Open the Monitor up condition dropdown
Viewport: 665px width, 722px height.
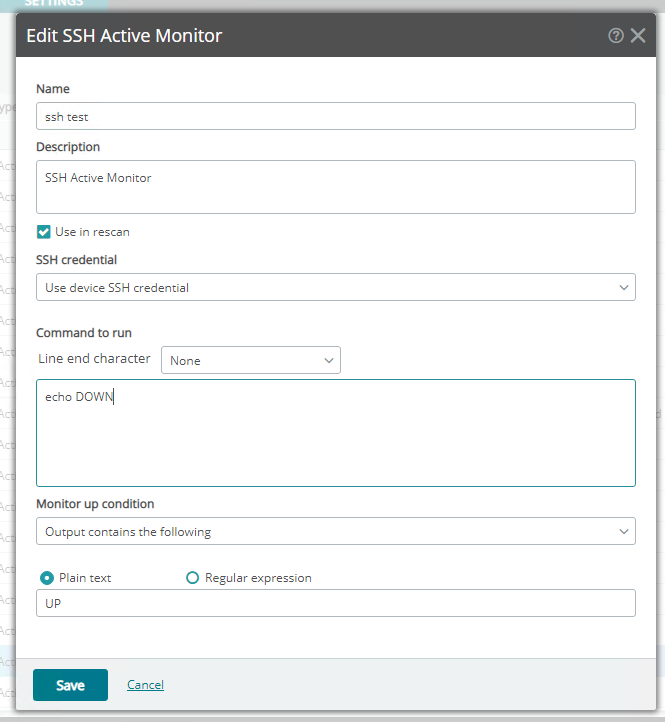tap(336, 531)
